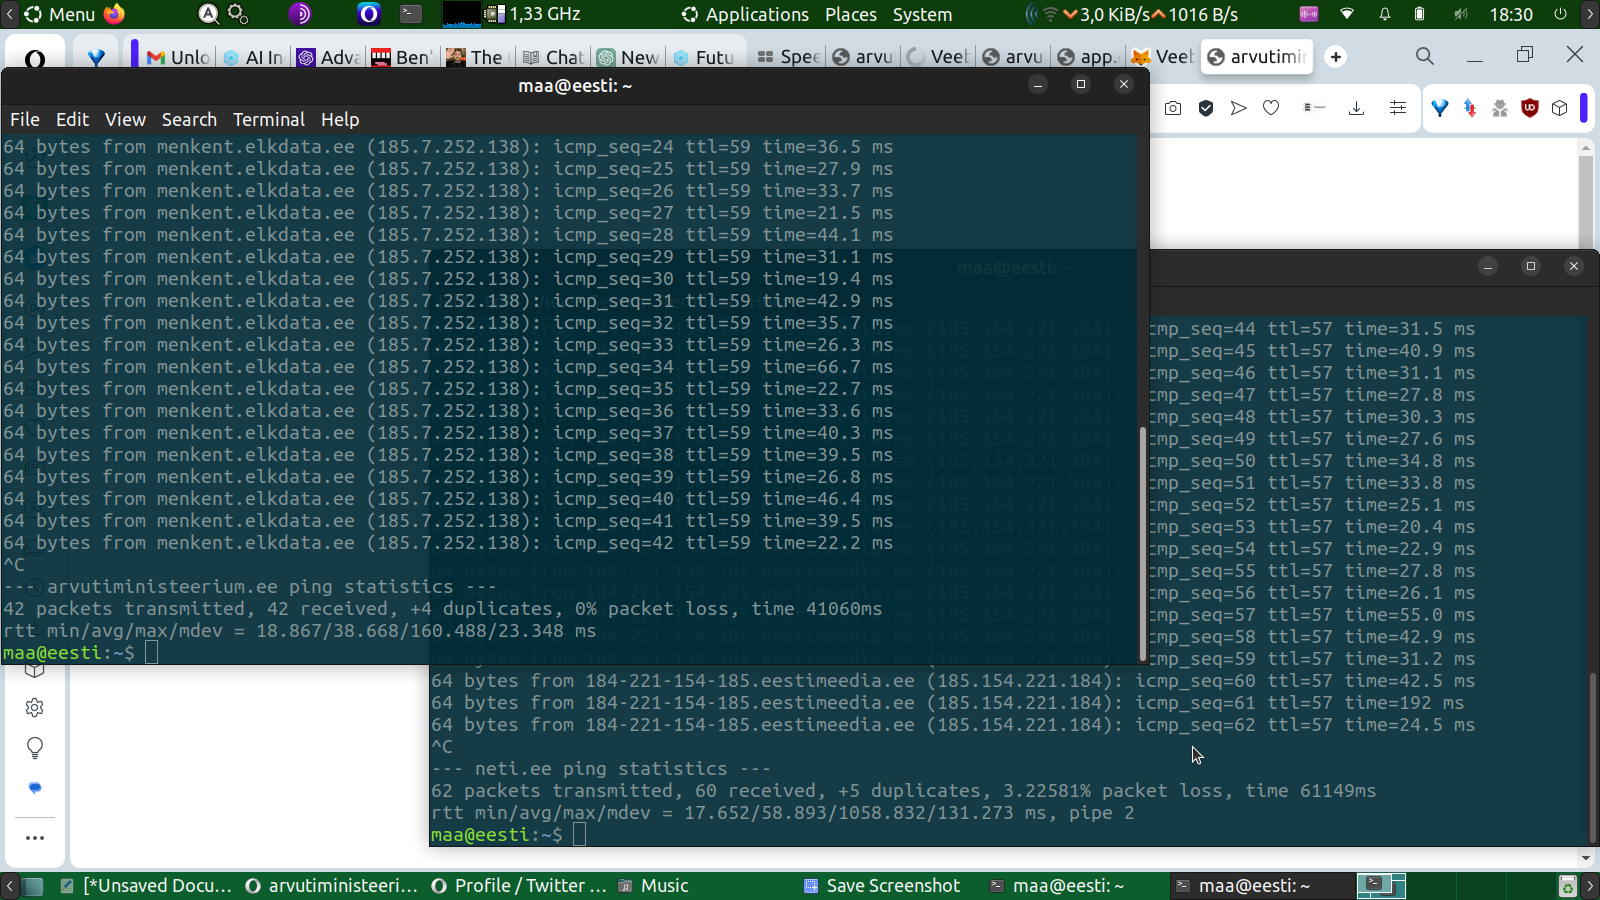Launch Opera from the top panel launcher
This screenshot has height=900, width=1600.
pyautogui.click(x=369, y=14)
